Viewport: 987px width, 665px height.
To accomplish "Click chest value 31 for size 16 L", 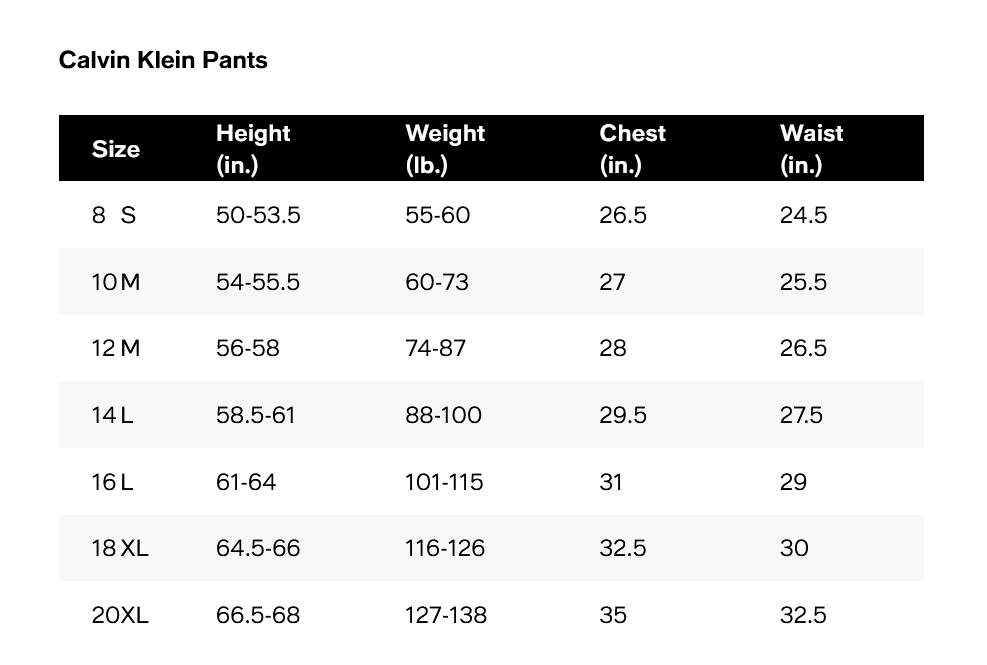I will coord(611,482).
